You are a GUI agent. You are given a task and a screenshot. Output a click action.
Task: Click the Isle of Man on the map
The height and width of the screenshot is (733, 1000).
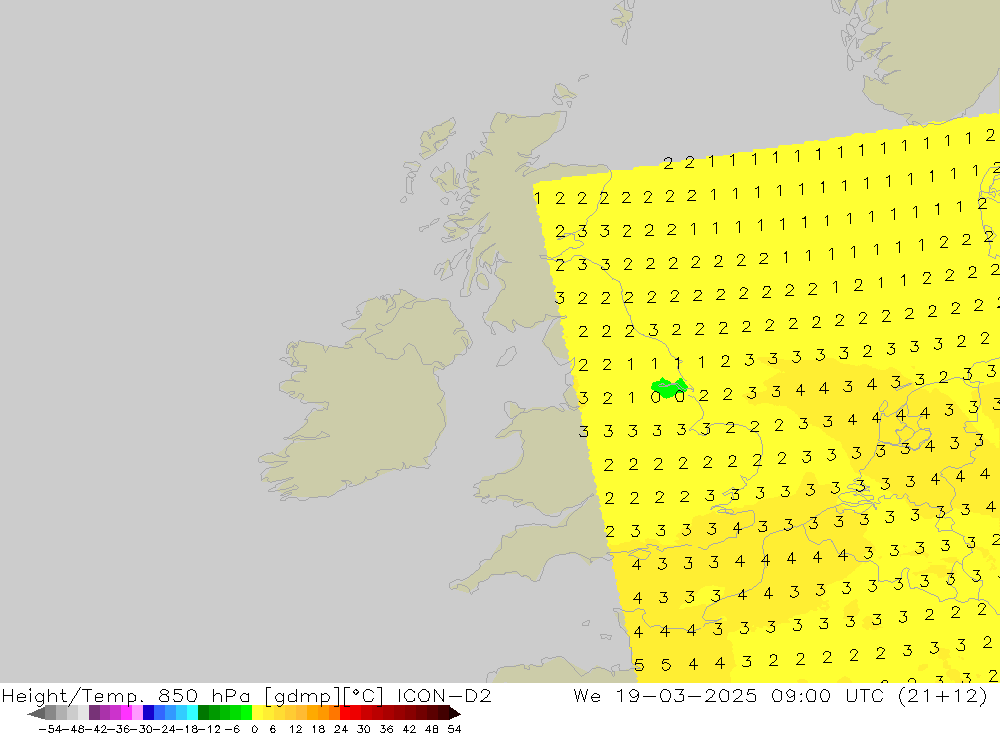tap(506, 357)
